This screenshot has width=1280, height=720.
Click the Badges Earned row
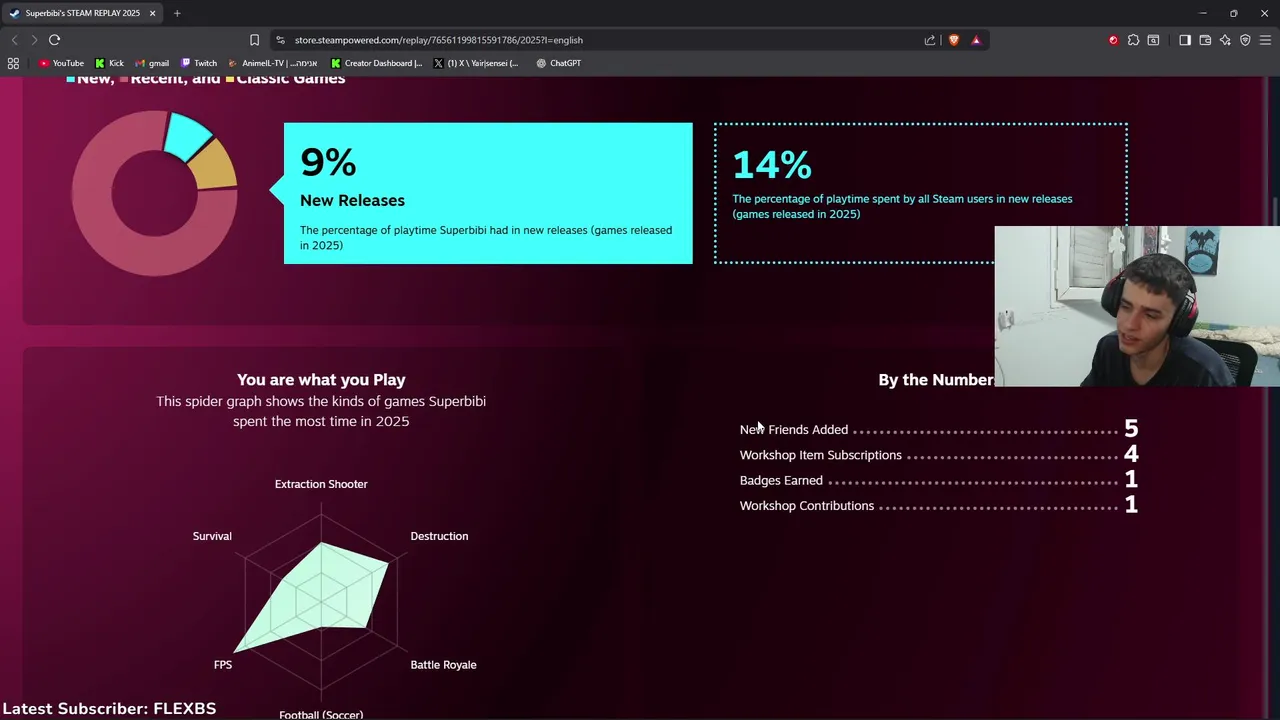[x=939, y=480]
